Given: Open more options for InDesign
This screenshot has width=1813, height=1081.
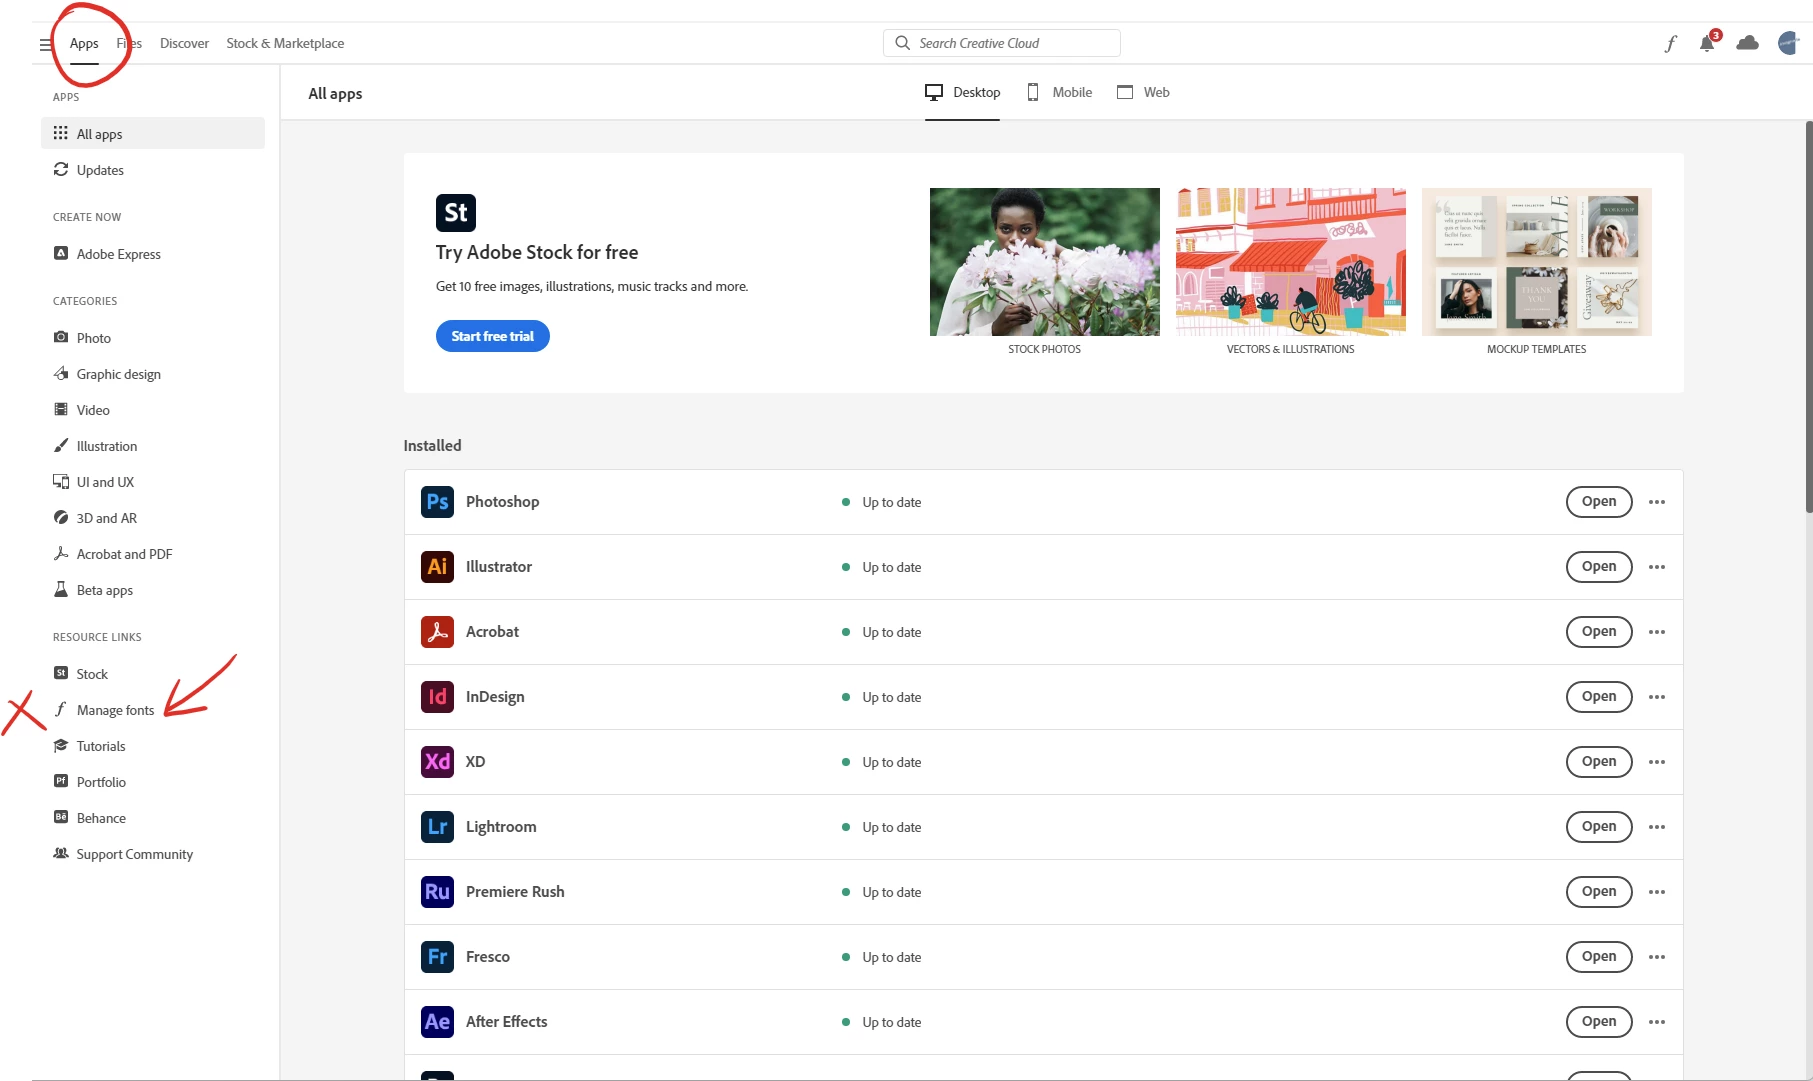Looking at the screenshot, I should click(x=1657, y=697).
